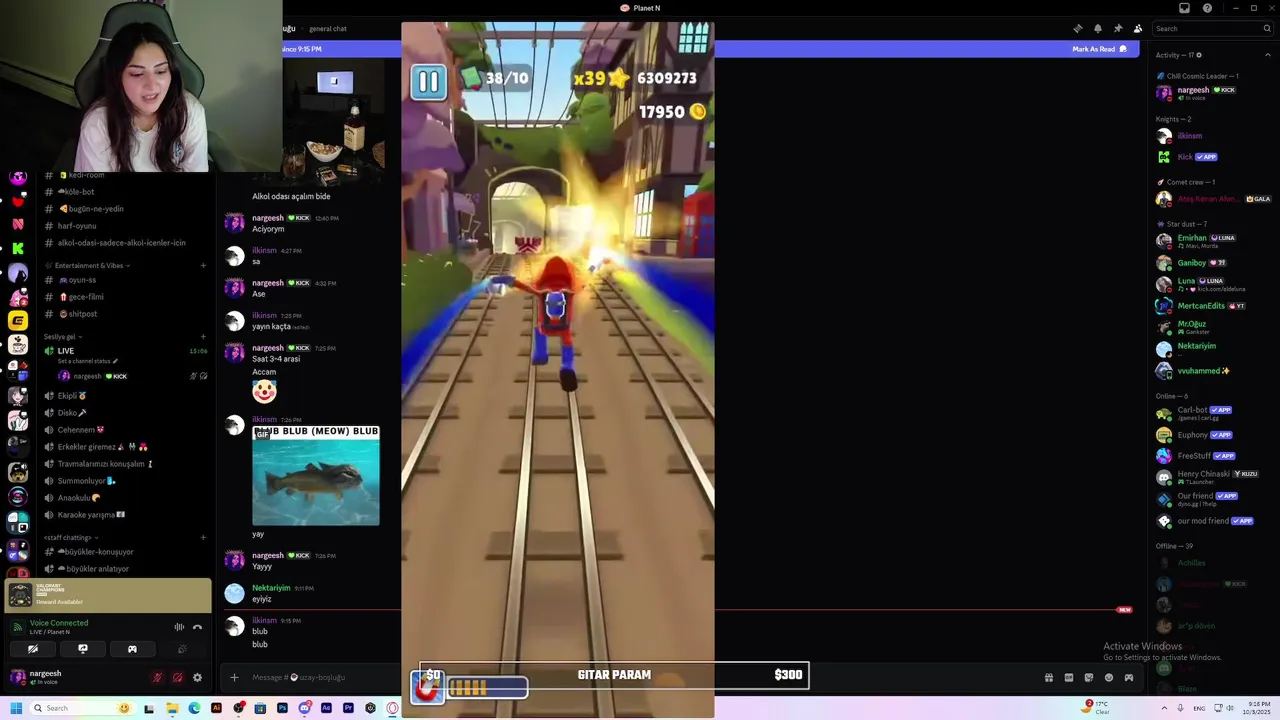Focus the Discord Search box

point(1213,28)
